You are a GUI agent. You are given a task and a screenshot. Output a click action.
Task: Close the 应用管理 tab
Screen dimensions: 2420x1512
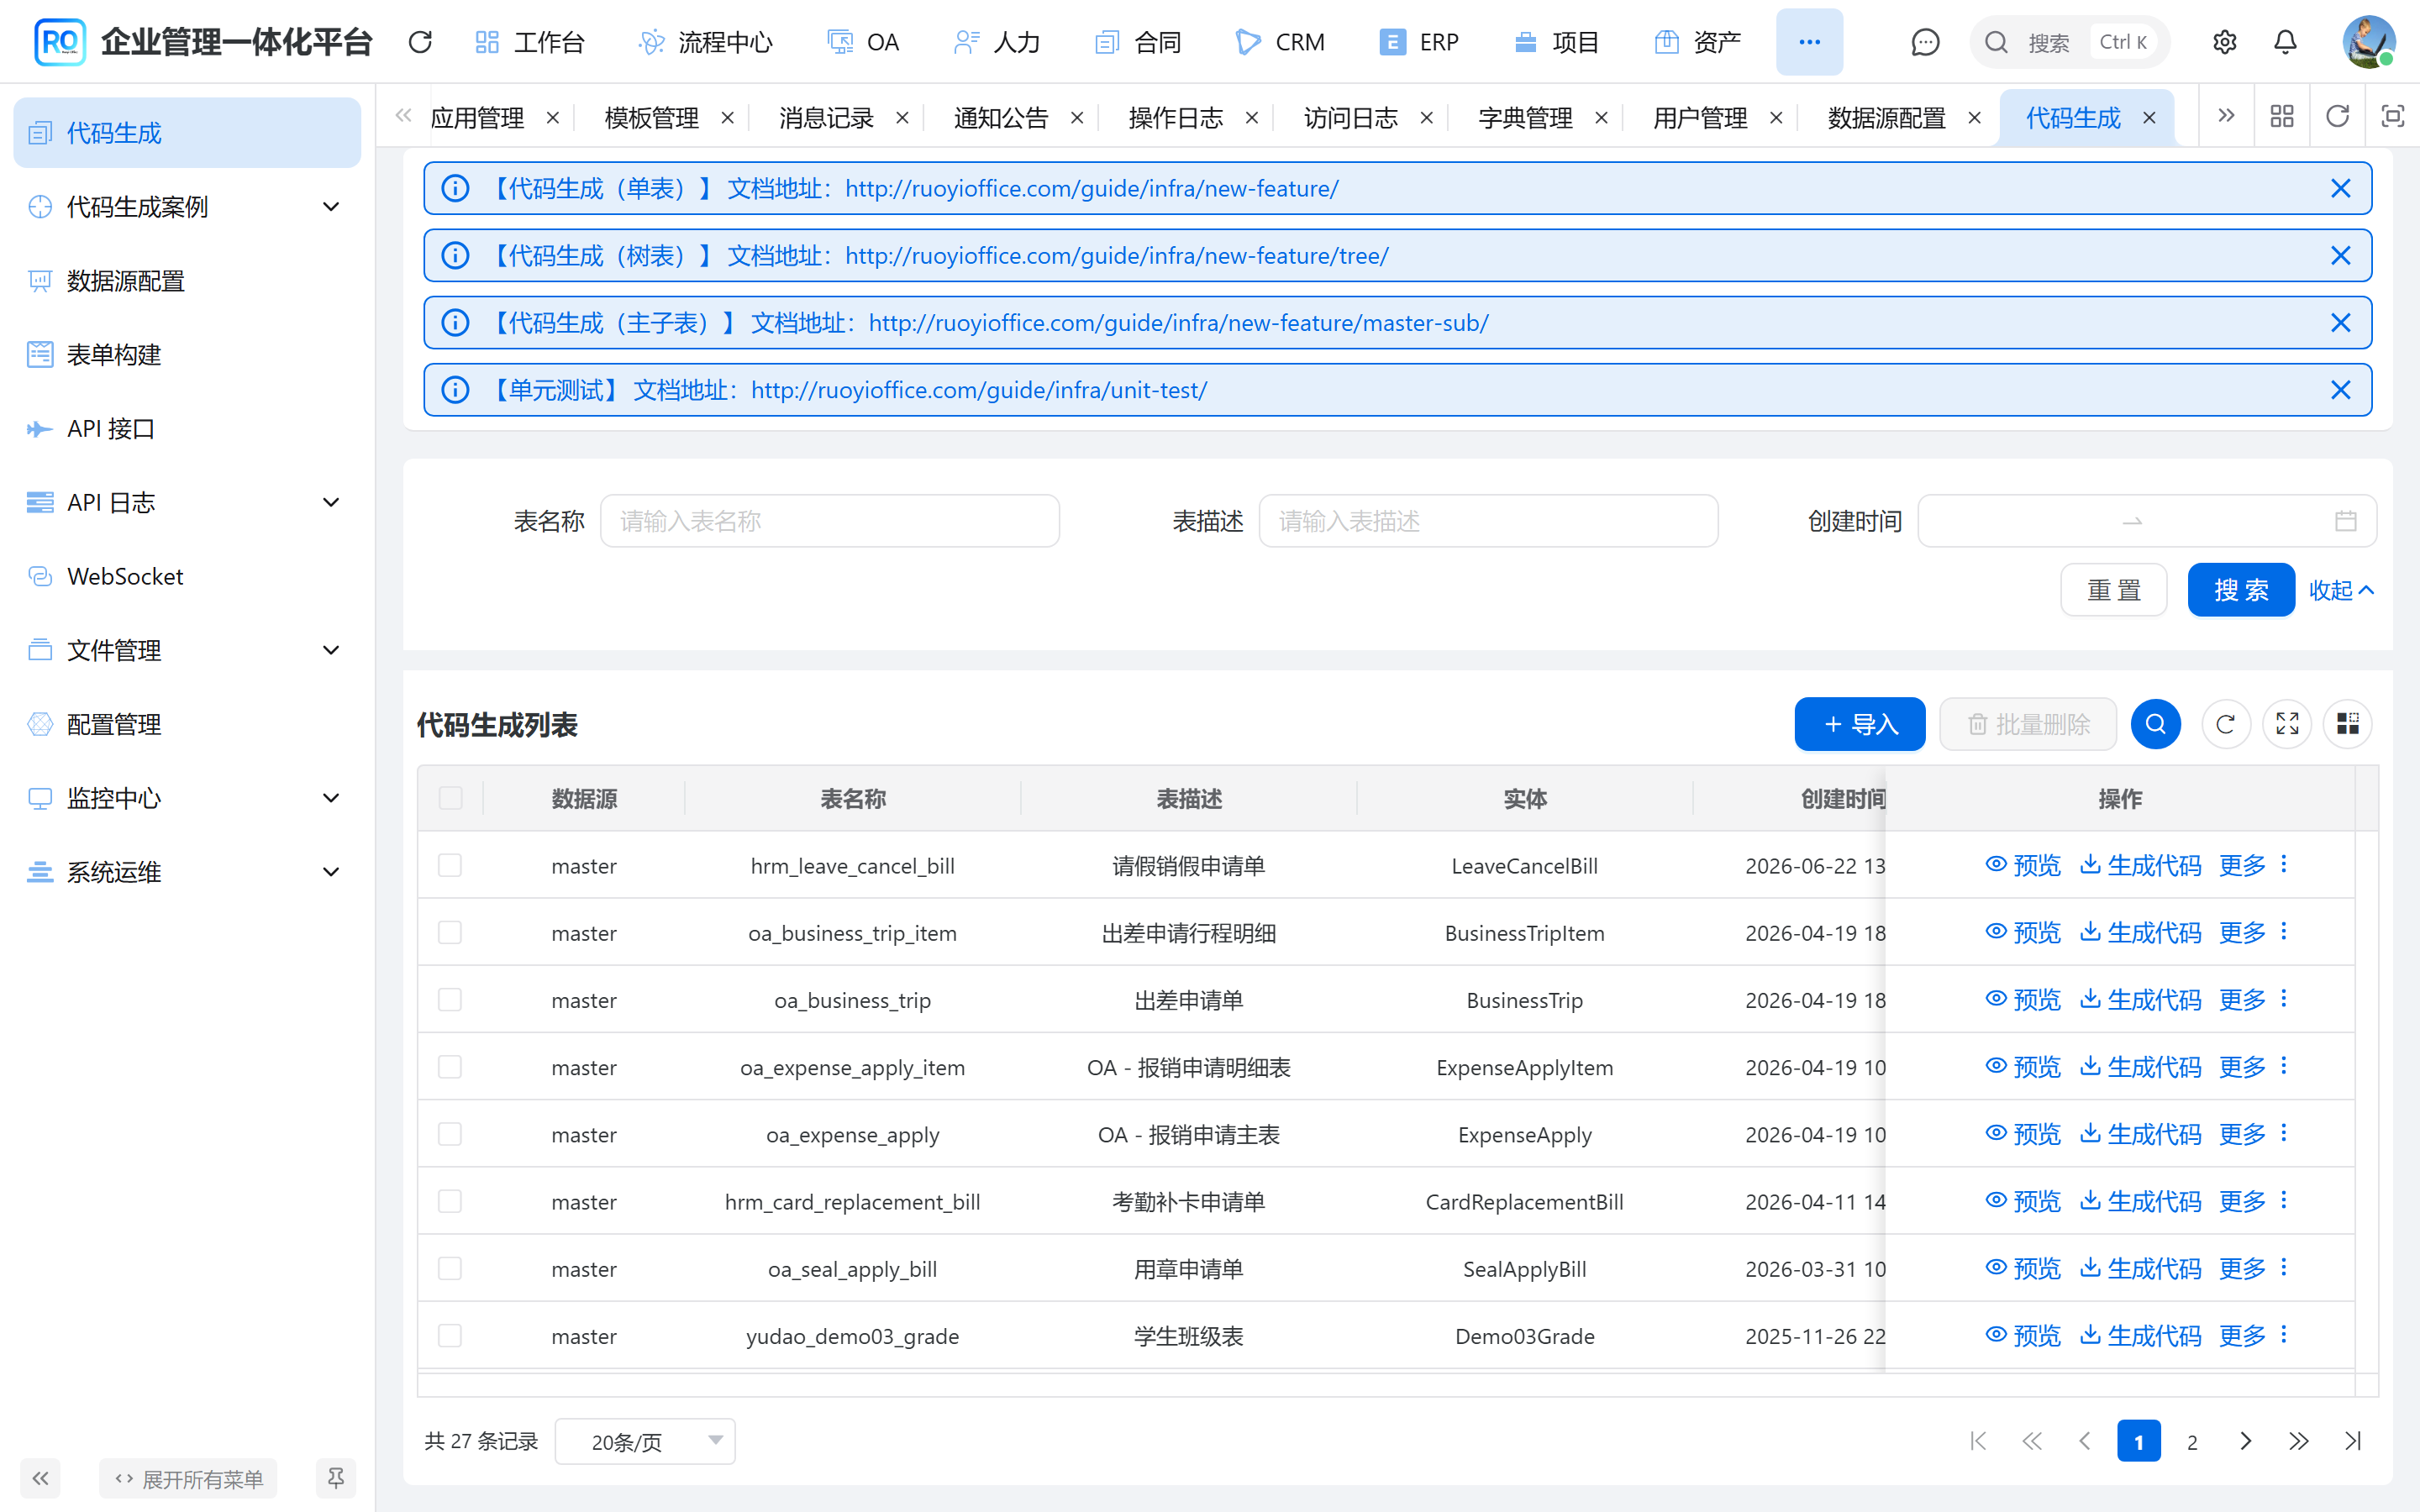coord(553,118)
